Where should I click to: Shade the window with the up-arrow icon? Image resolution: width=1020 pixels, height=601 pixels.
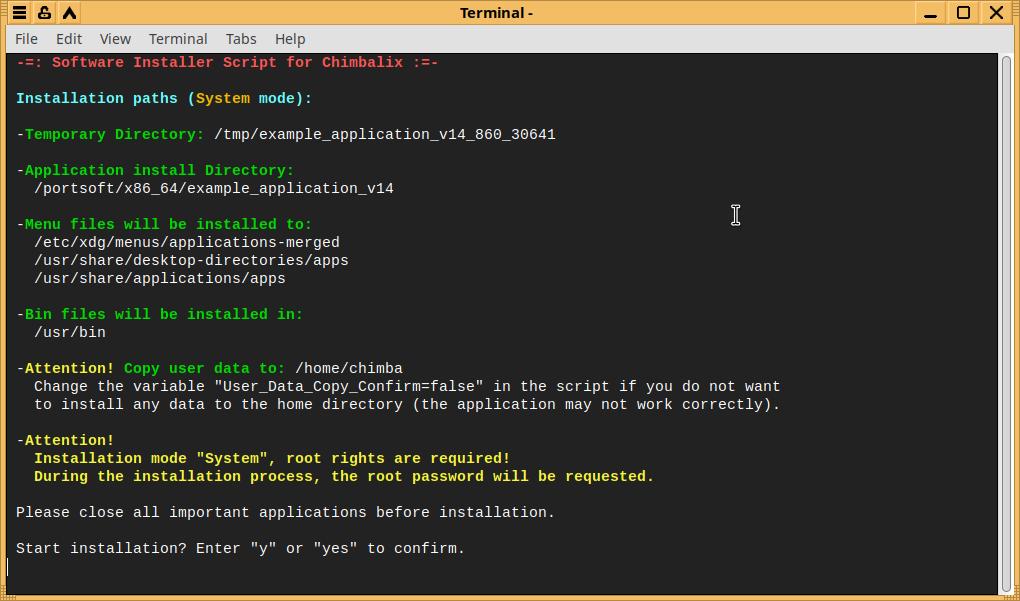(x=69, y=13)
